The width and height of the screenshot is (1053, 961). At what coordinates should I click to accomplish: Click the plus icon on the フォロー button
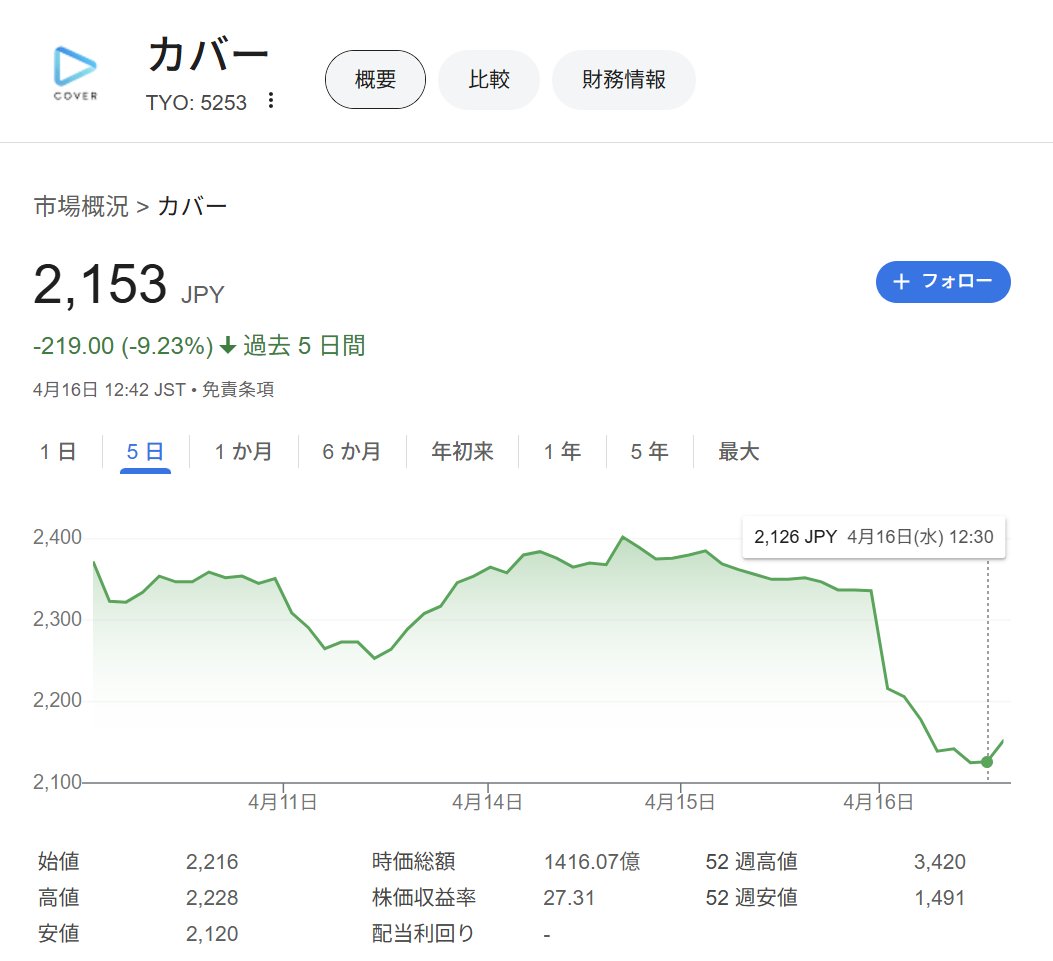[901, 282]
